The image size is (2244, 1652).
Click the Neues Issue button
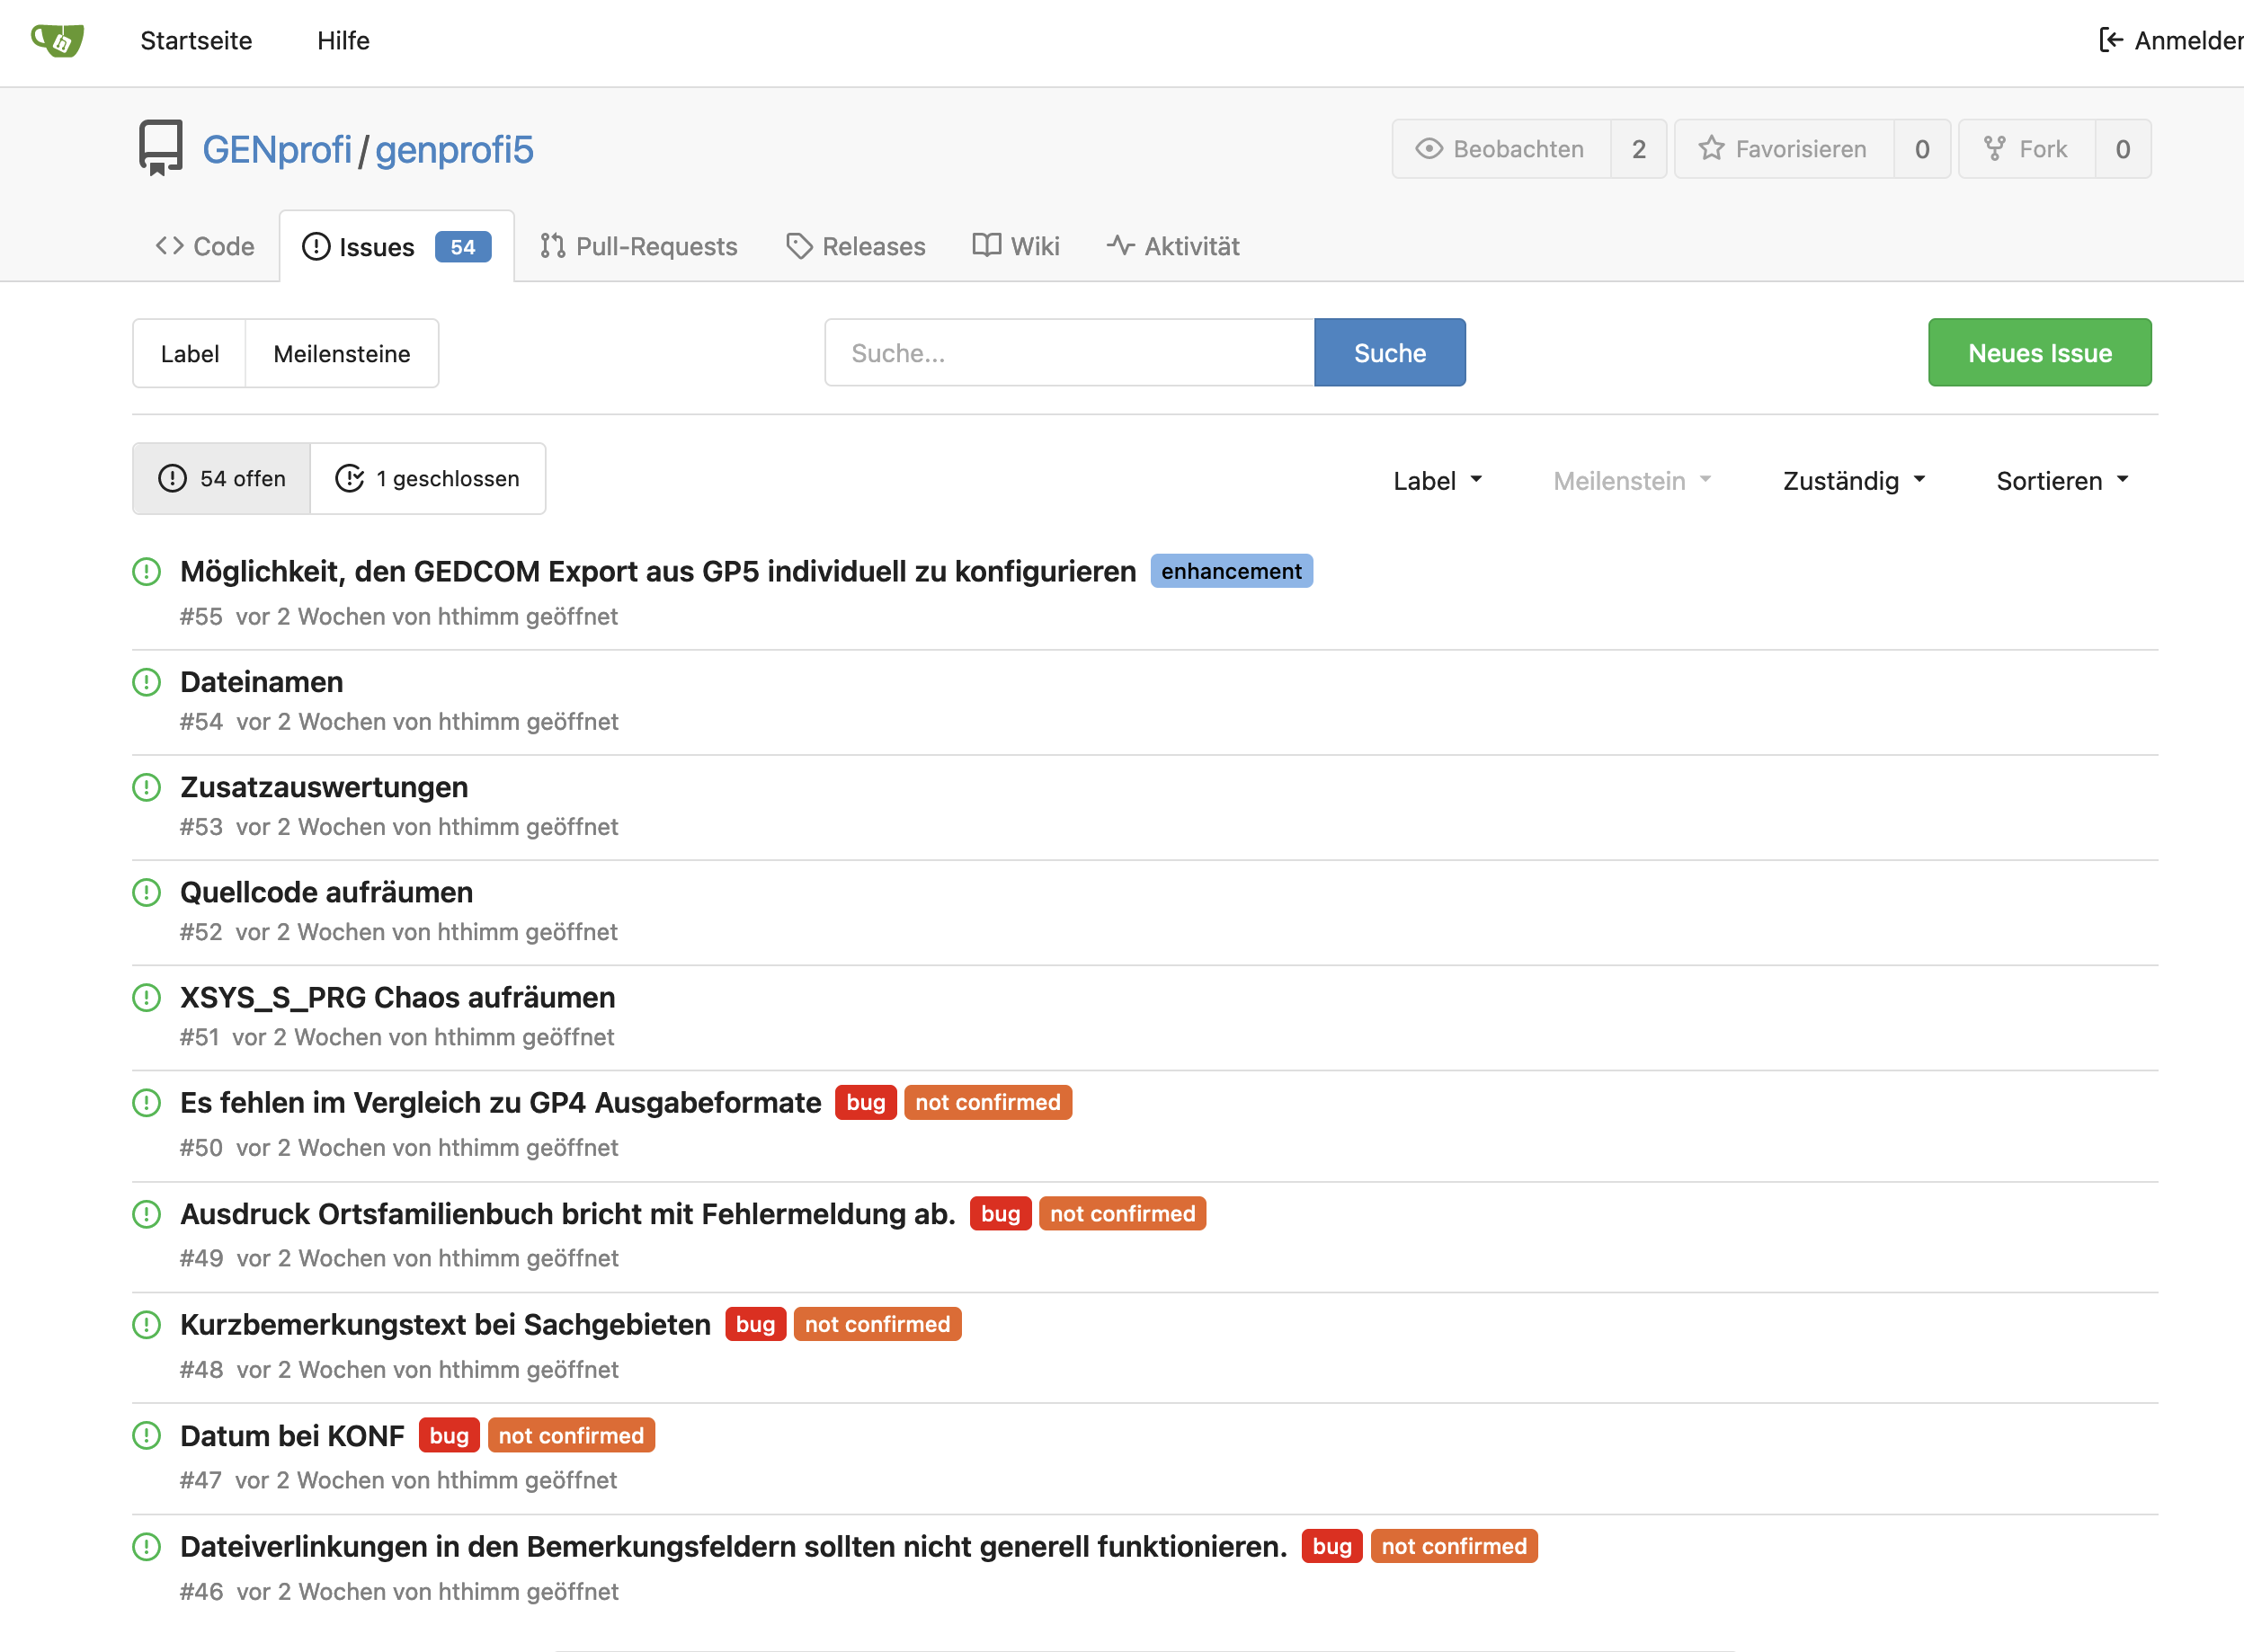2040,352
